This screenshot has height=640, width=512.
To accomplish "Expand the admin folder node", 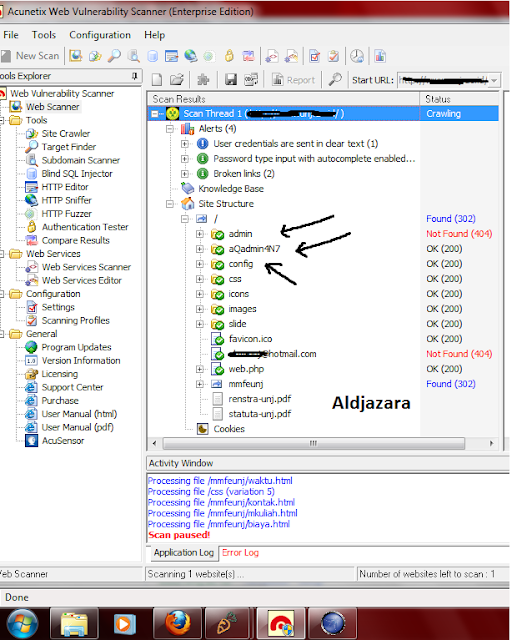I will click(x=200, y=234).
